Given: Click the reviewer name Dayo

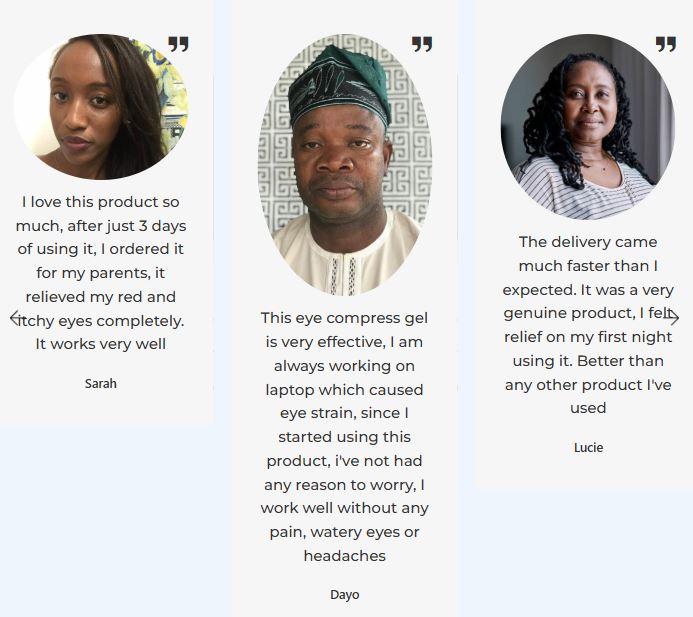Looking at the screenshot, I should [x=345, y=594].
